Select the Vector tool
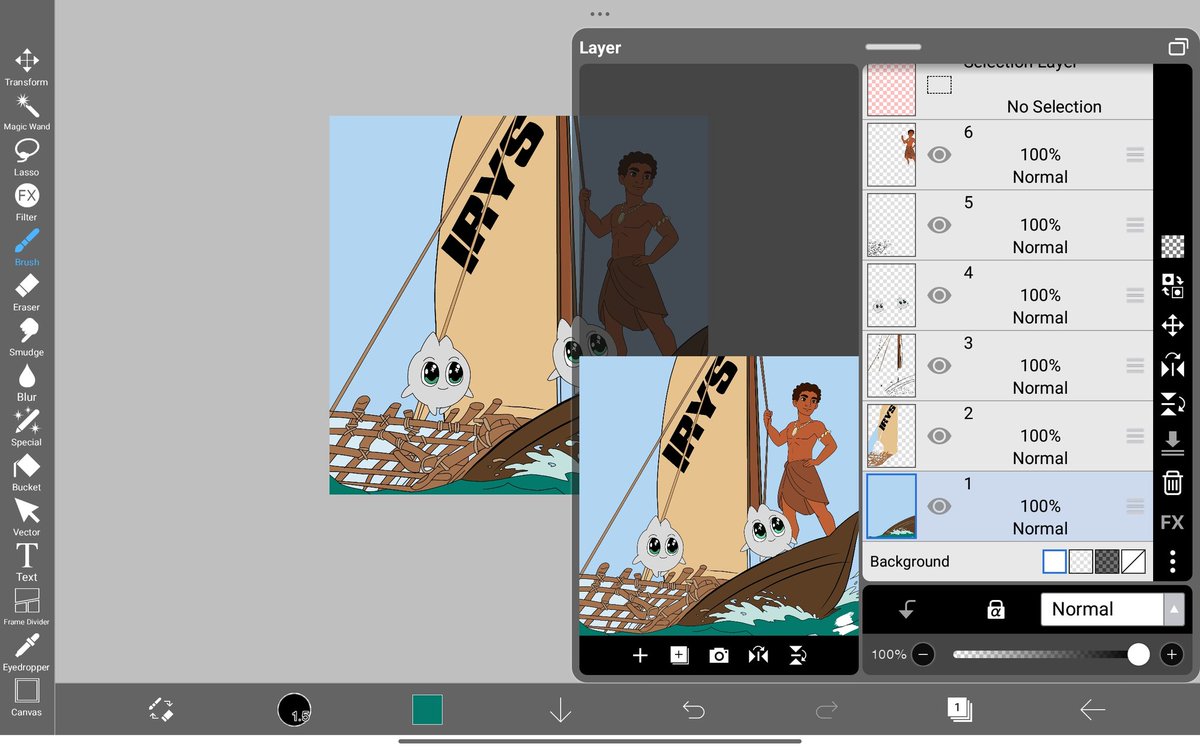 click(27, 517)
